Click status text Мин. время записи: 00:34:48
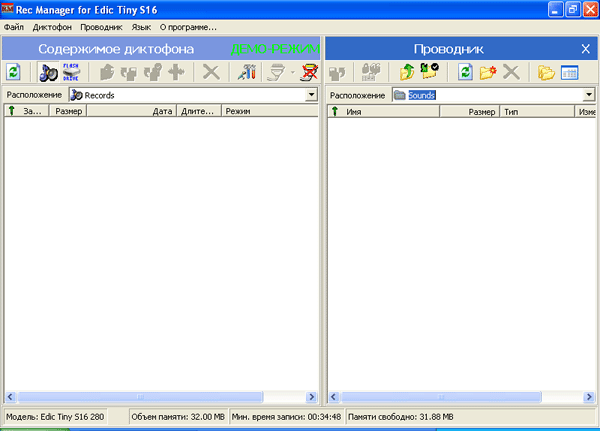This screenshot has height=431, width=600. tap(286, 417)
